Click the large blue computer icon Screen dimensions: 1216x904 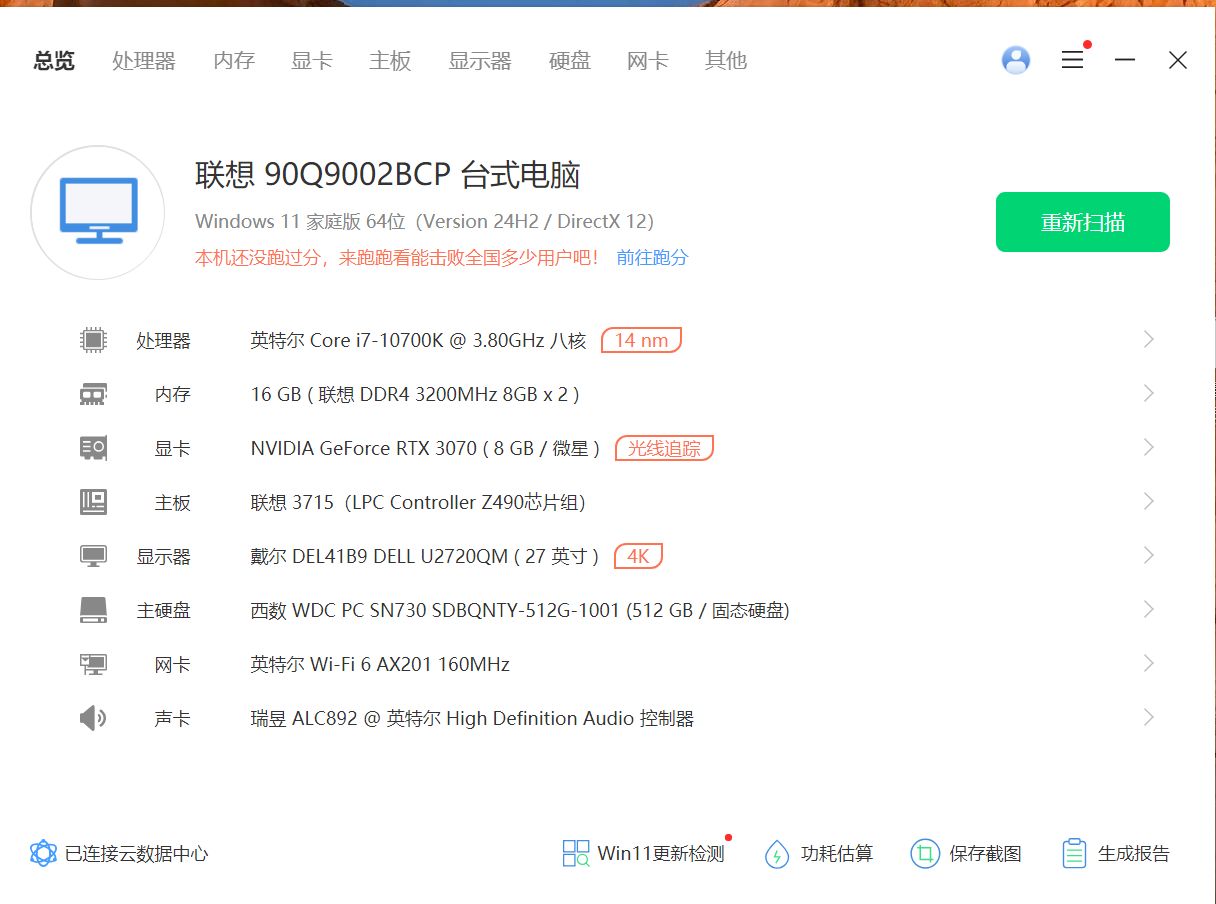click(98, 211)
